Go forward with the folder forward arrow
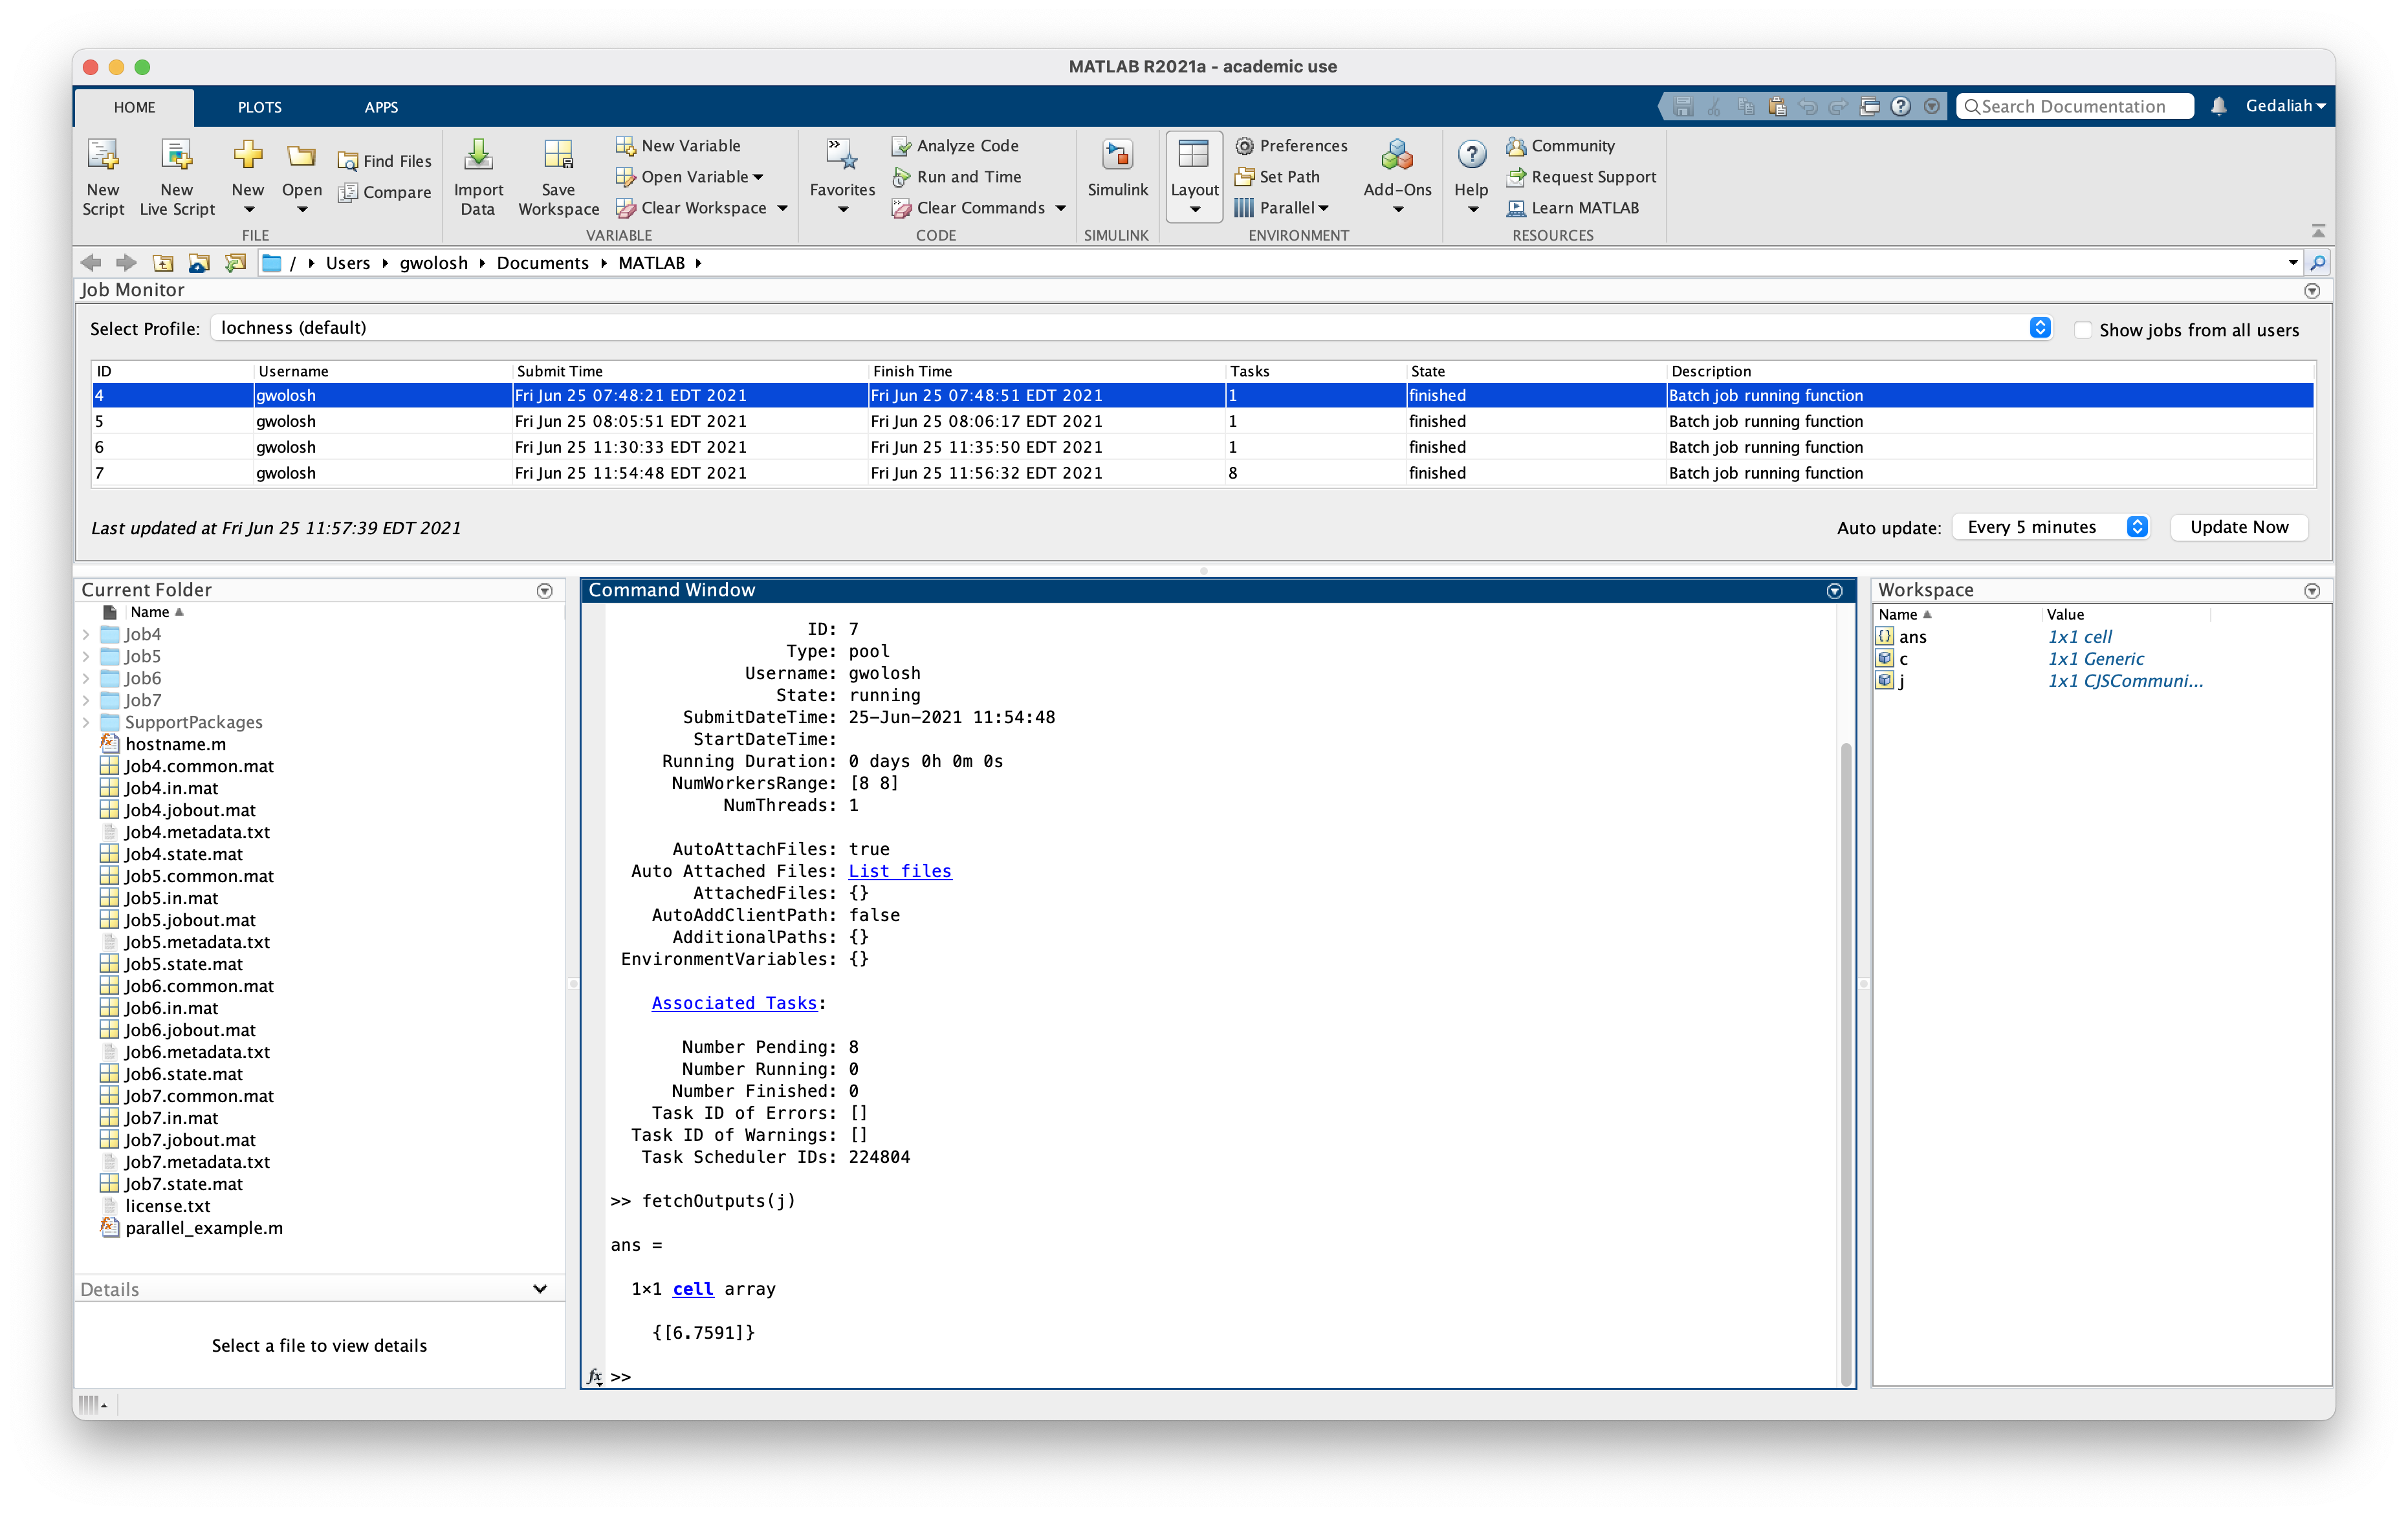Image resolution: width=2408 pixels, height=1516 pixels. point(126,263)
